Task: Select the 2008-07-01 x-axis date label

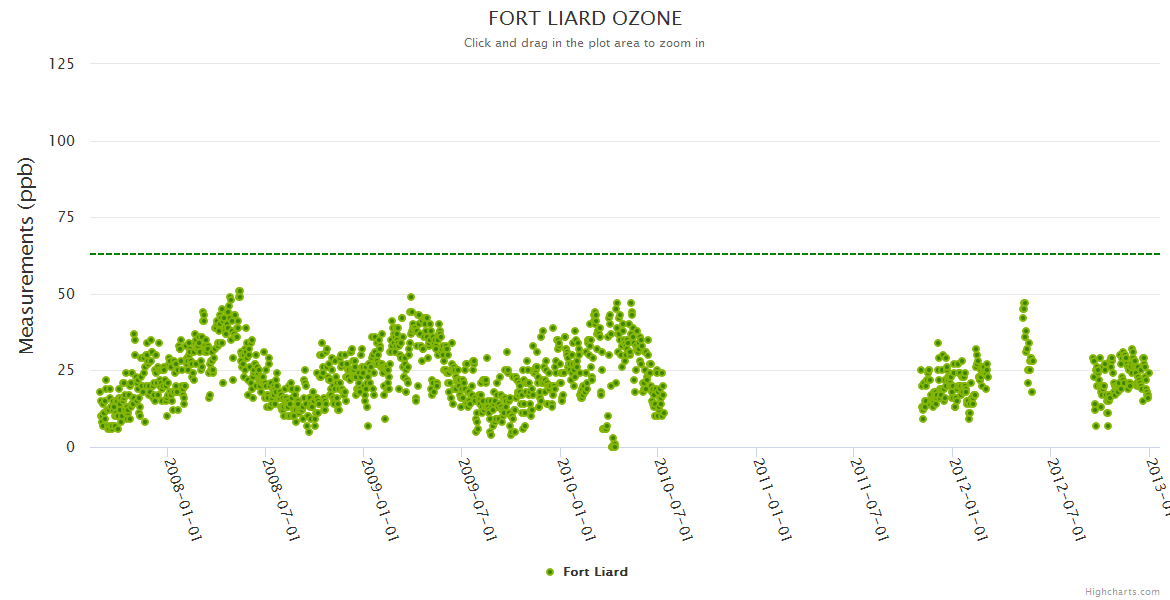Action: 281,499
